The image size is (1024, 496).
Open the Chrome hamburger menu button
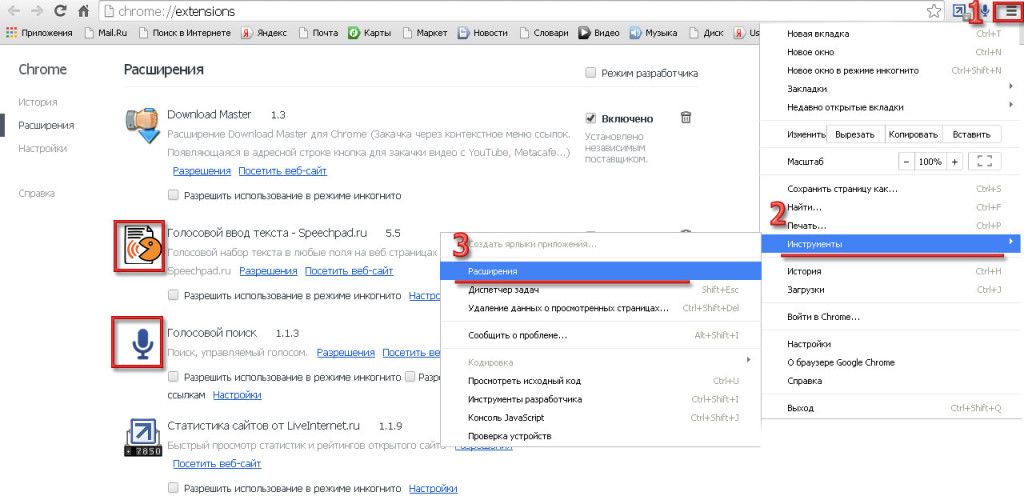(x=1011, y=11)
